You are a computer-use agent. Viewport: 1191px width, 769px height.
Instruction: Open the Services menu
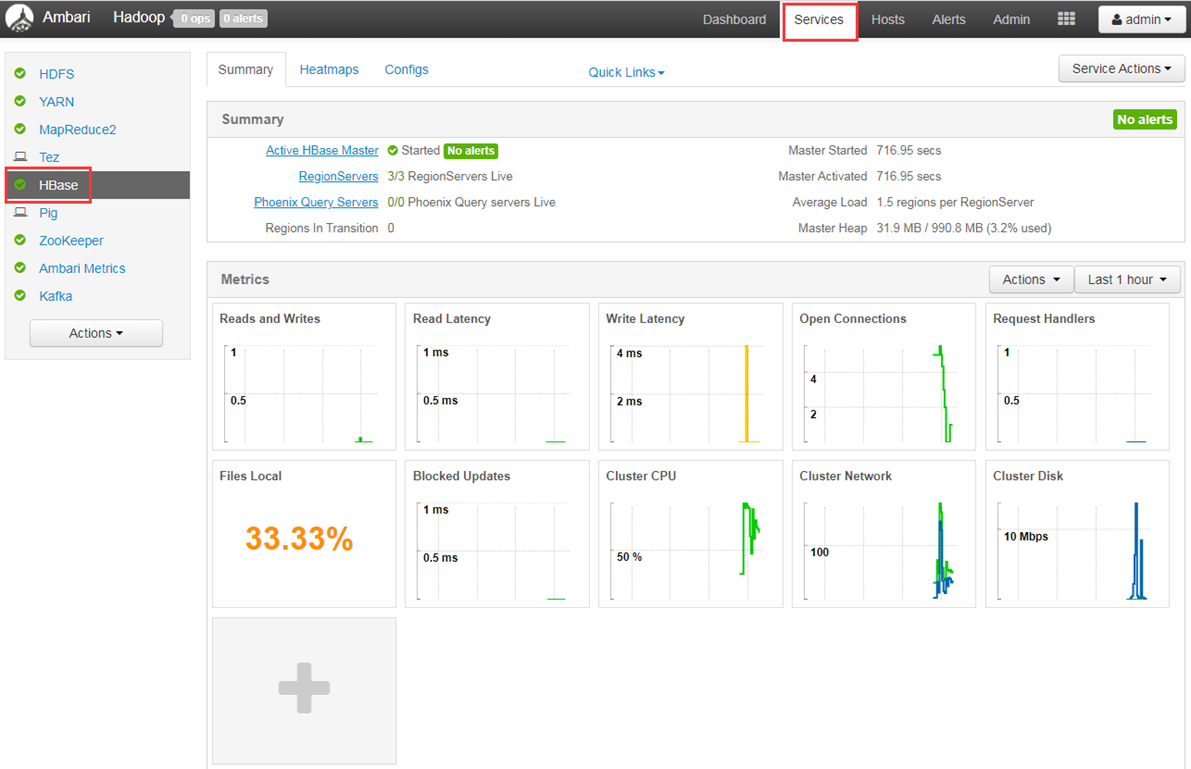click(x=819, y=20)
